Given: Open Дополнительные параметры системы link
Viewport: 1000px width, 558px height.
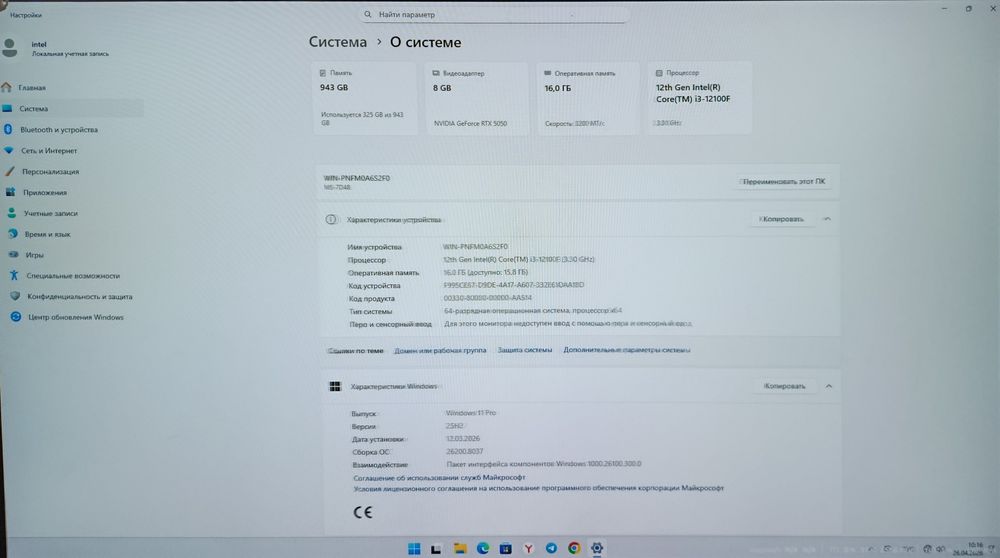Looking at the screenshot, I should point(626,349).
